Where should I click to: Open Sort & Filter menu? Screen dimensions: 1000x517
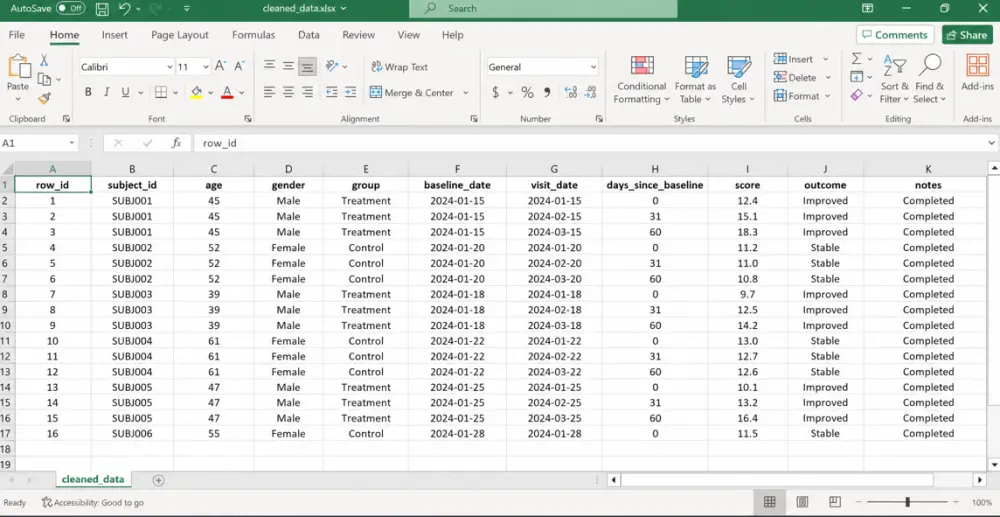point(894,80)
